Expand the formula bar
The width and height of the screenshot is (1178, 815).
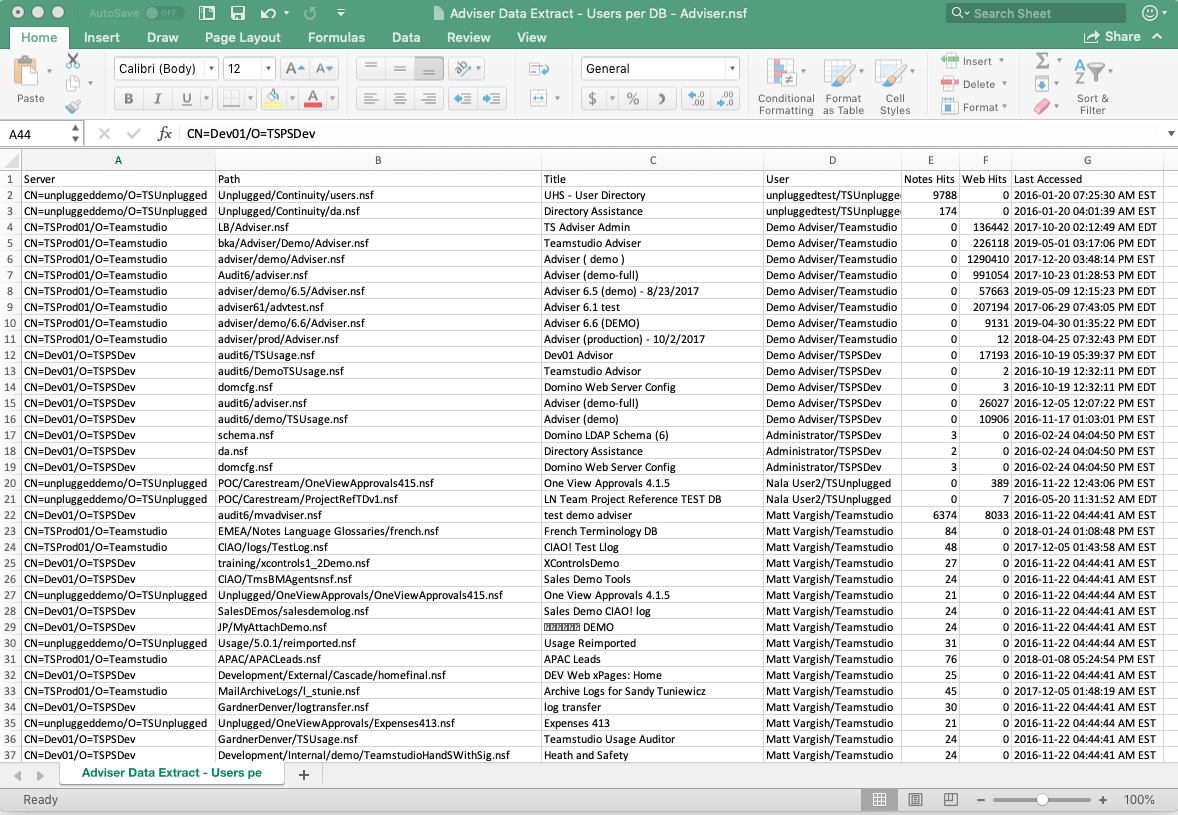(x=1170, y=134)
